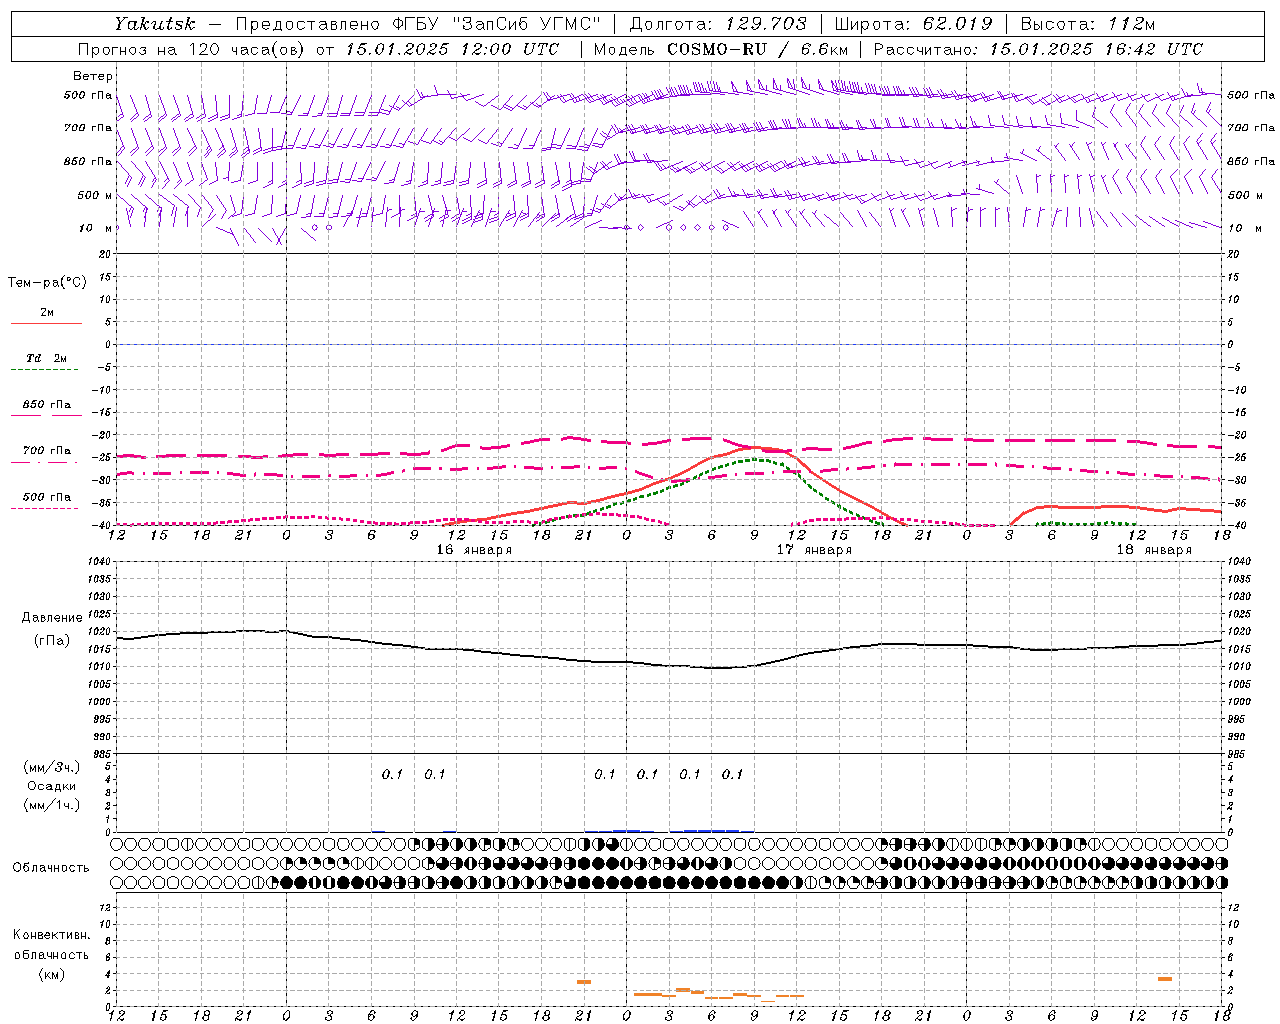Image resolution: width=1280 pixels, height=1024 pixels.
Task: Click the dotted pink line sample under 500 гПа legend
Action: click(x=45, y=509)
